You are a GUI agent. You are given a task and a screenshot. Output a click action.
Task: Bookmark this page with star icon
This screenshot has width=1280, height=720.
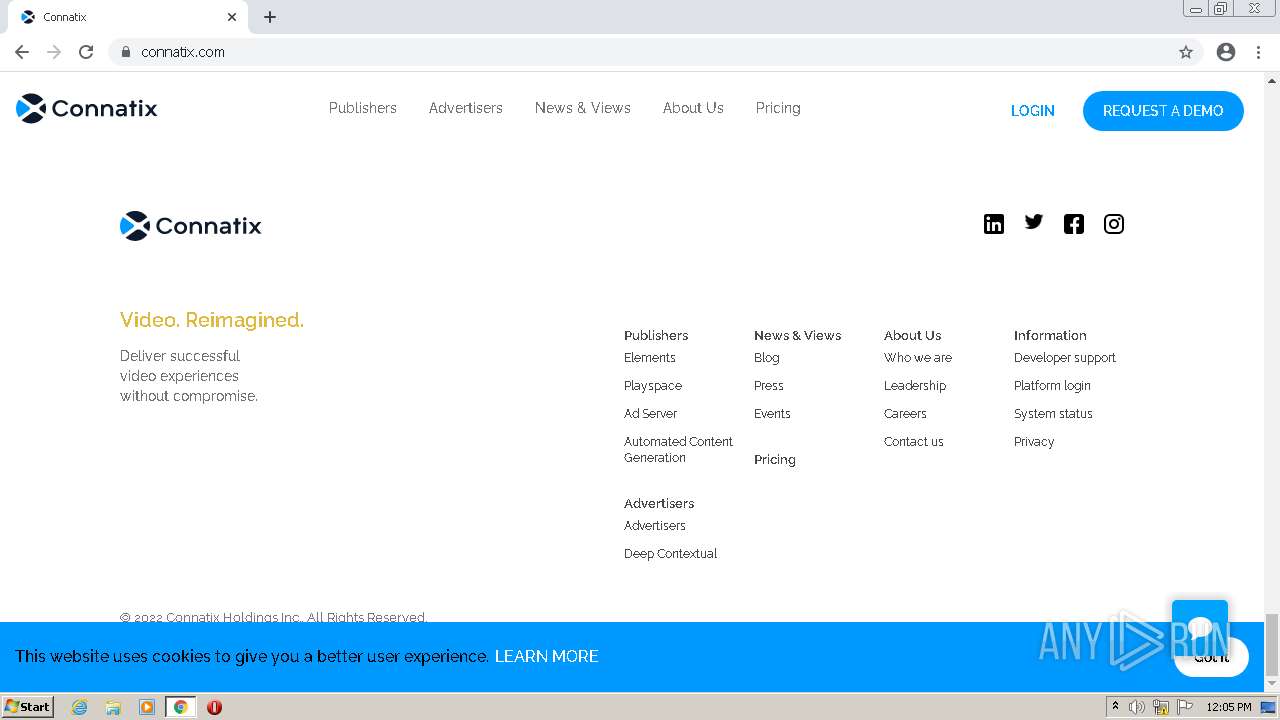[1186, 52]
